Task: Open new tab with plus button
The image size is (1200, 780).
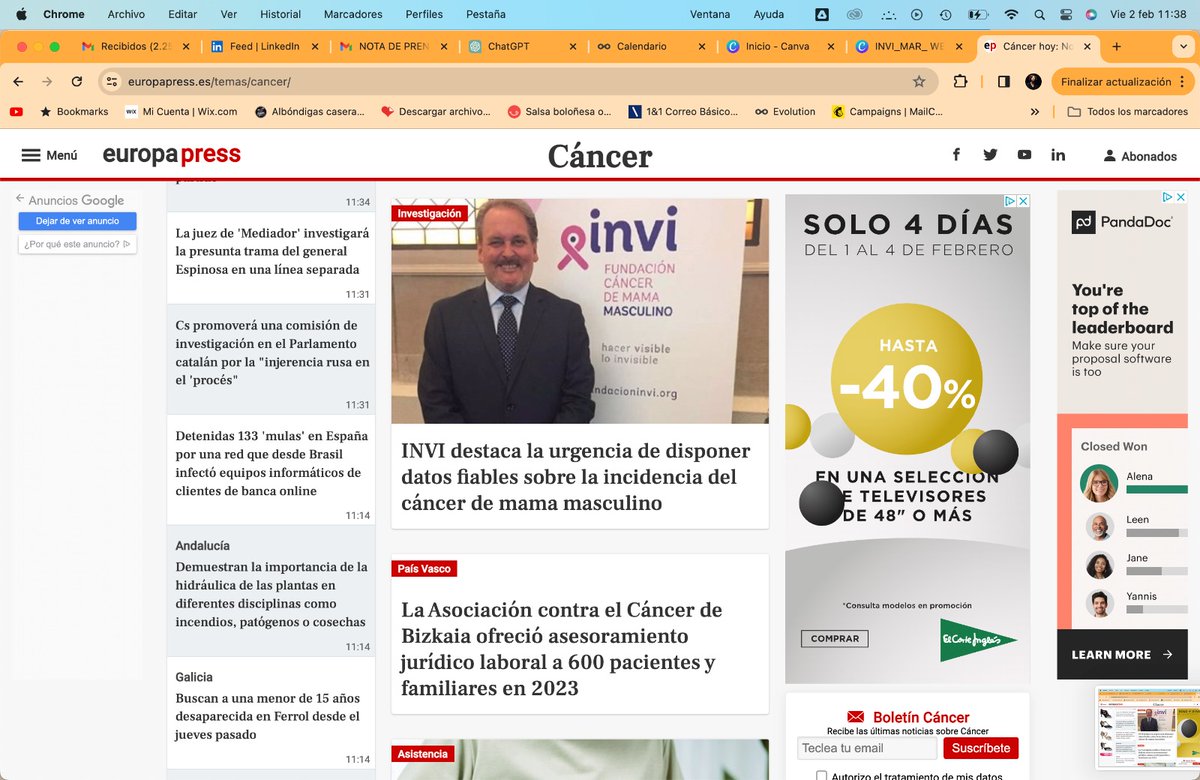Action: pyautogui.click(x=1116, y=46)
